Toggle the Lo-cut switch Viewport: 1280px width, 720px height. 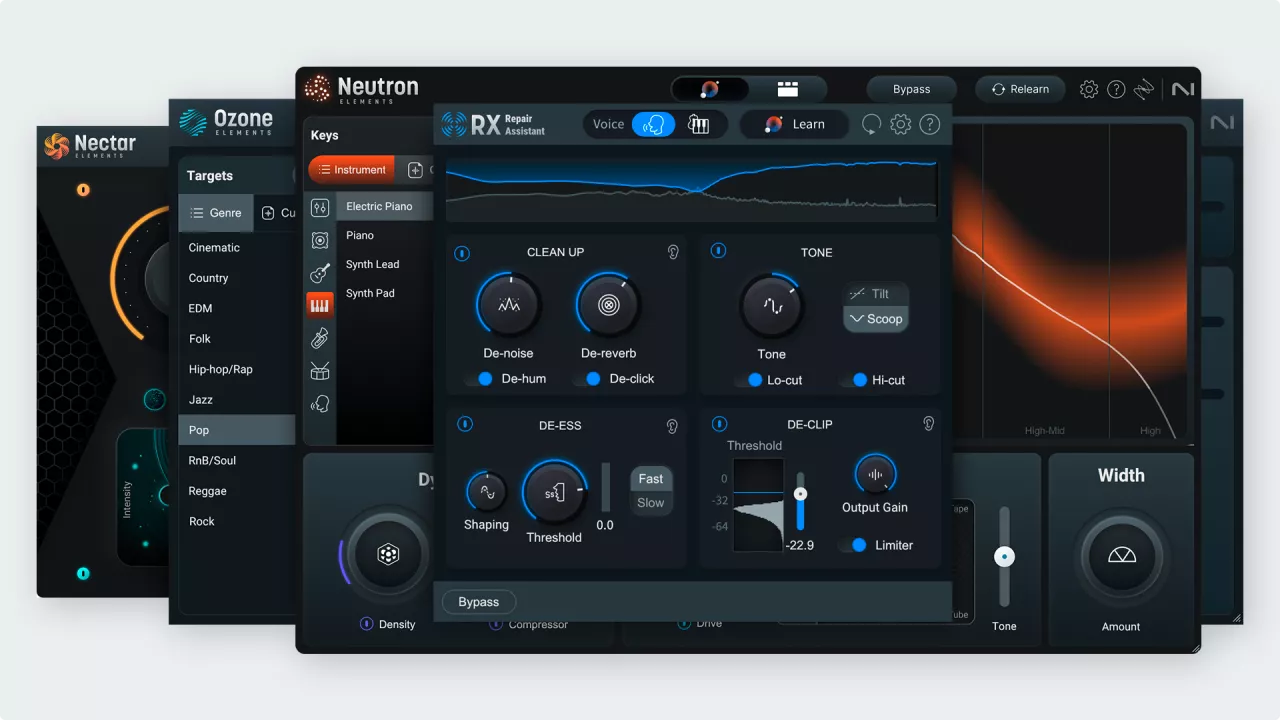coord(751,380)
